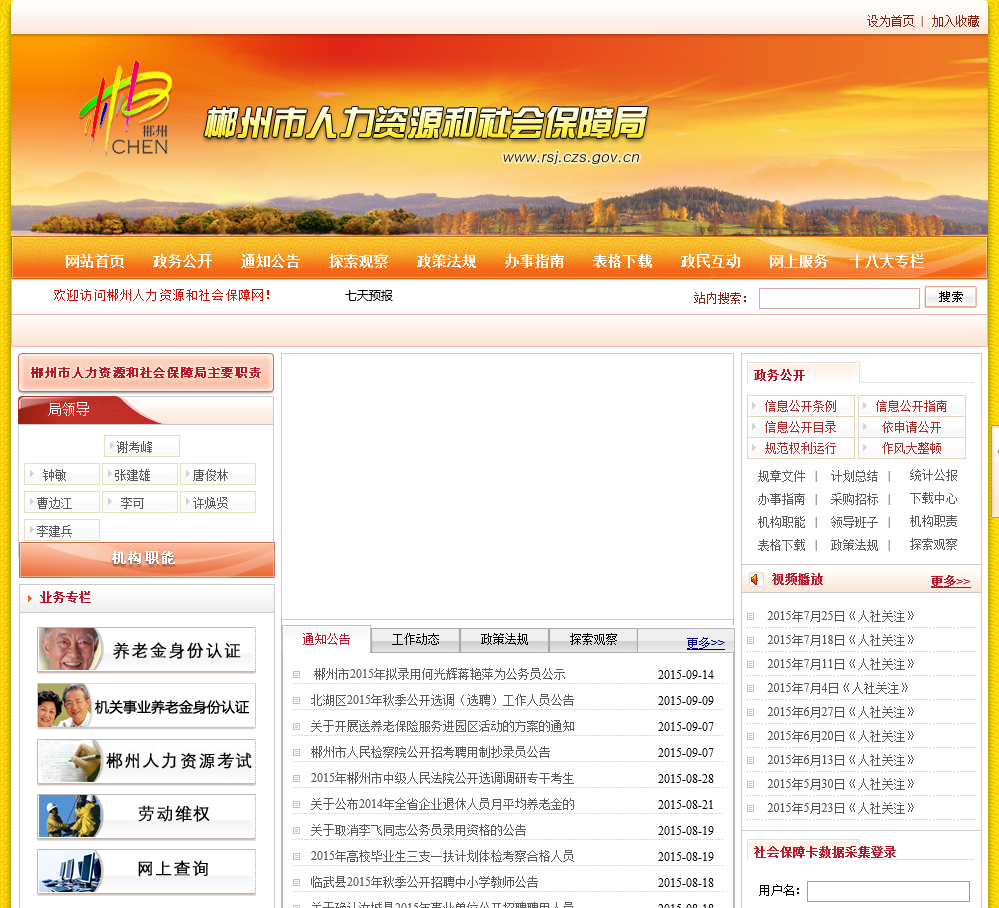Select leader 曹边江
Screen dimensions: 999x908
point(62,503)
